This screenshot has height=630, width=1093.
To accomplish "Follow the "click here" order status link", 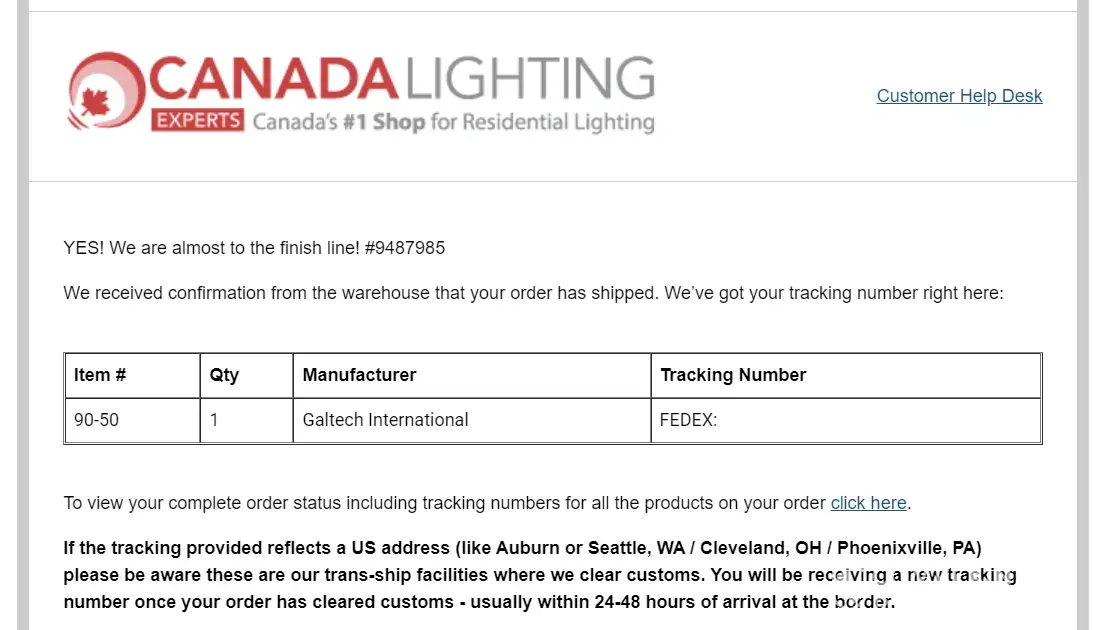I will pyautogui.click(x=868, y=503).
